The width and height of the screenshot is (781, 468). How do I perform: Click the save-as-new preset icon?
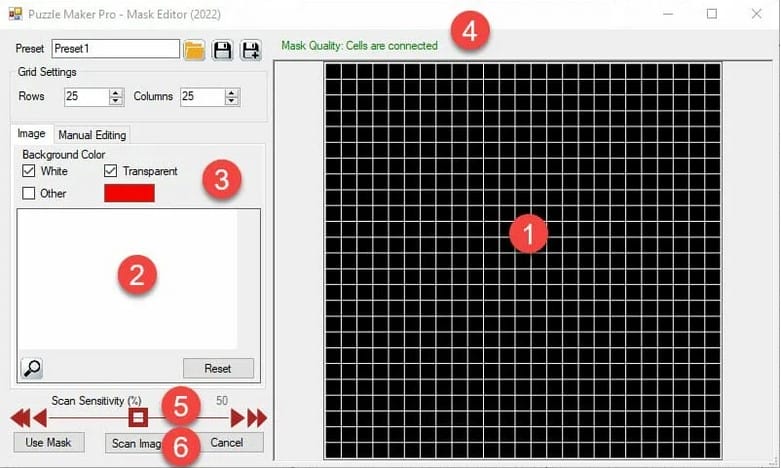[250, 49]
